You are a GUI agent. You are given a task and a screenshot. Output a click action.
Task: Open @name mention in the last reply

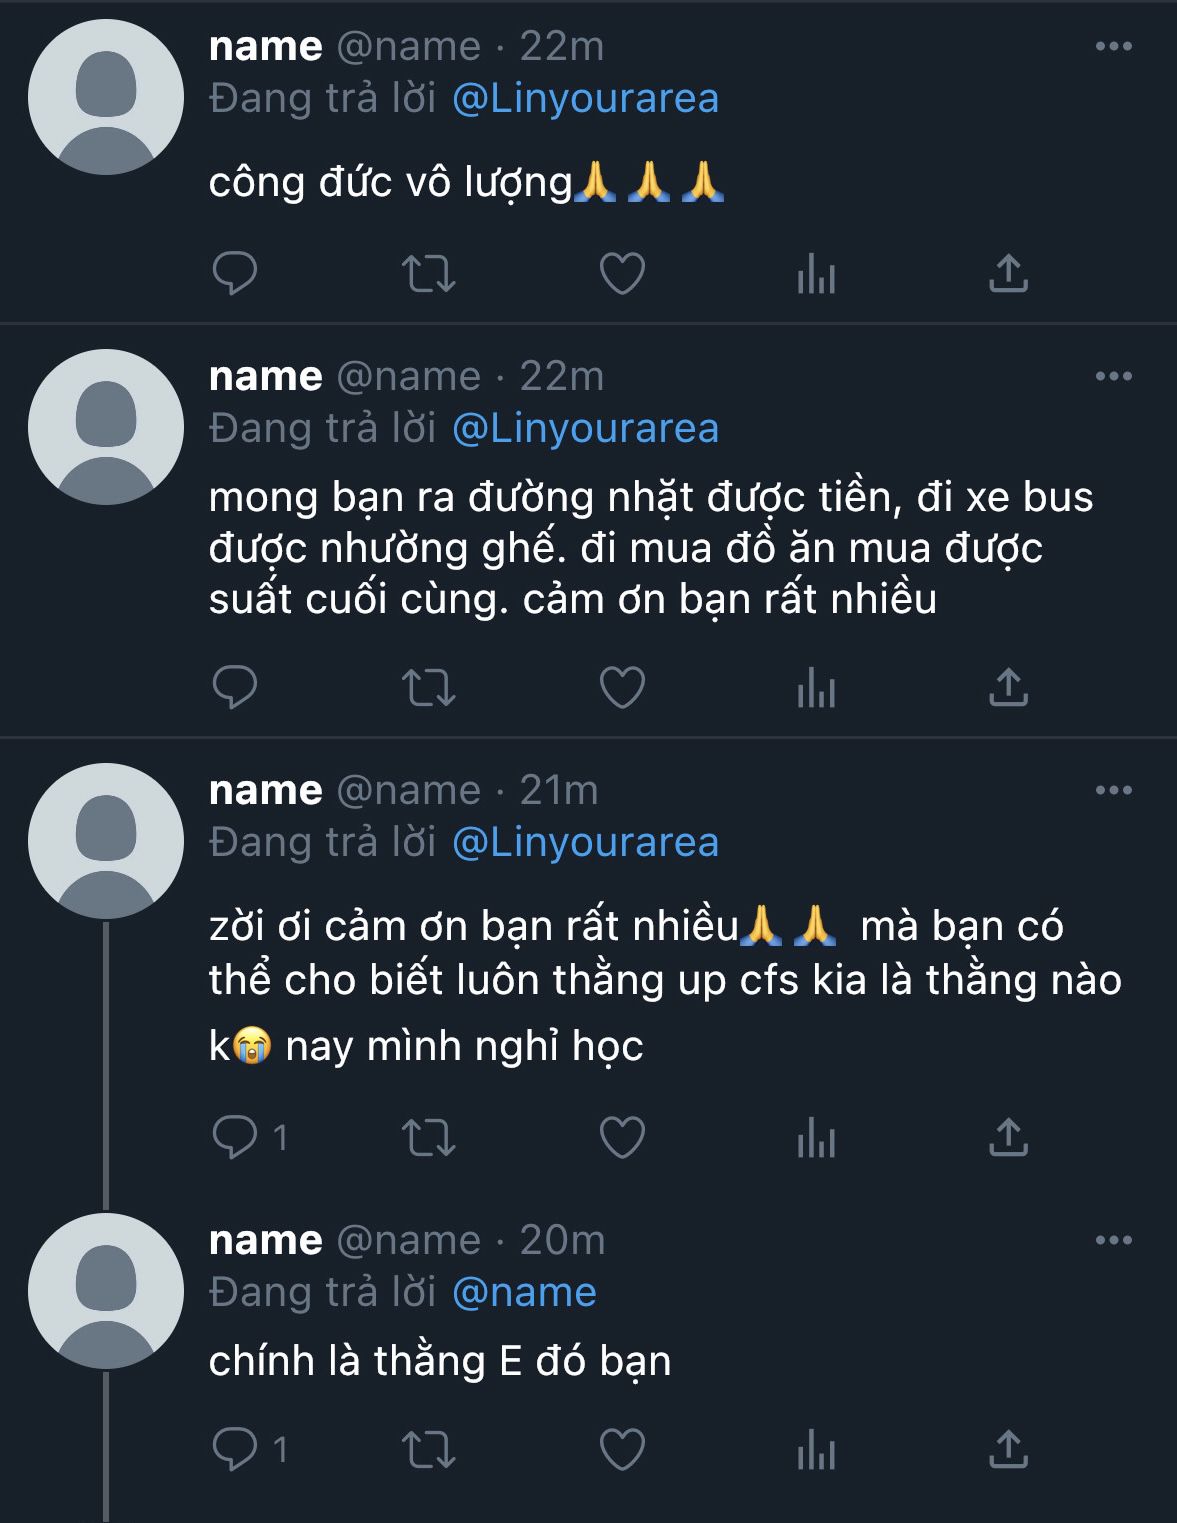[524, 1293]
